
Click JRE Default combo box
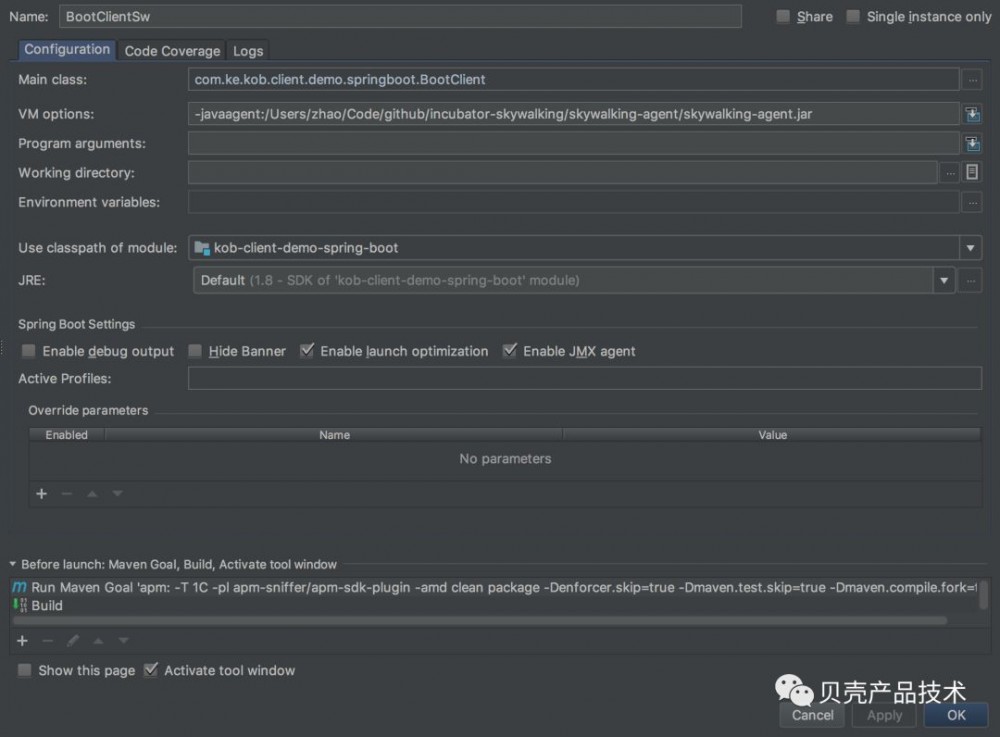(574, 281)
